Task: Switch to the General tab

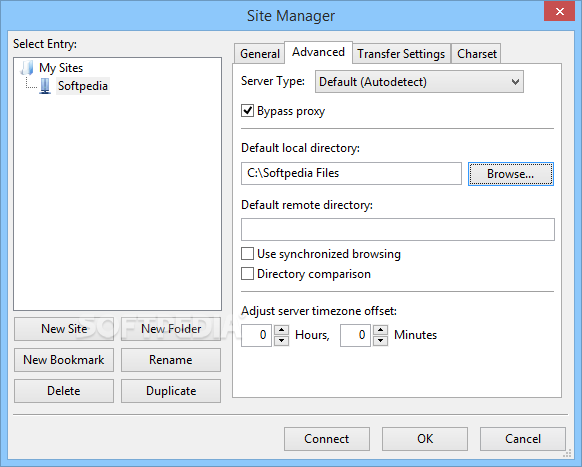Action: point(259,54)
